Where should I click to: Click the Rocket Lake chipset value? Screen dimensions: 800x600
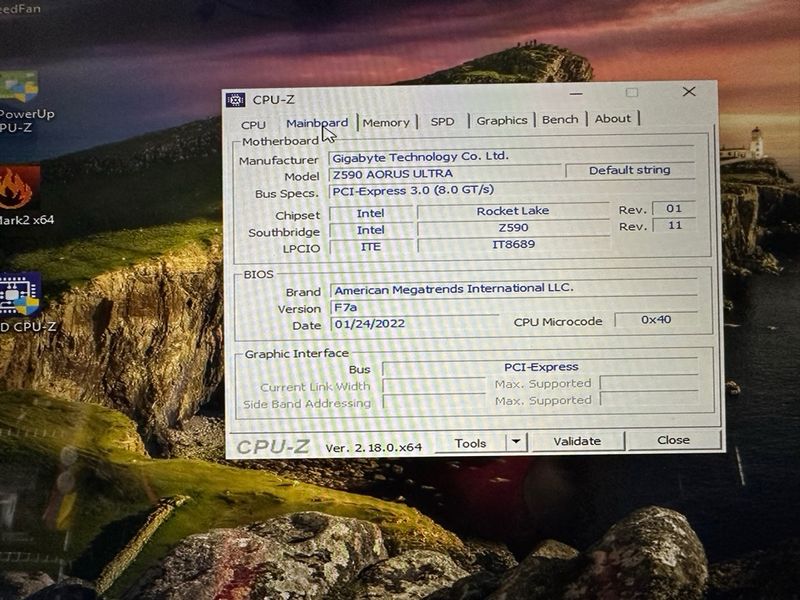pyautogui.click(x=513, y=211)
